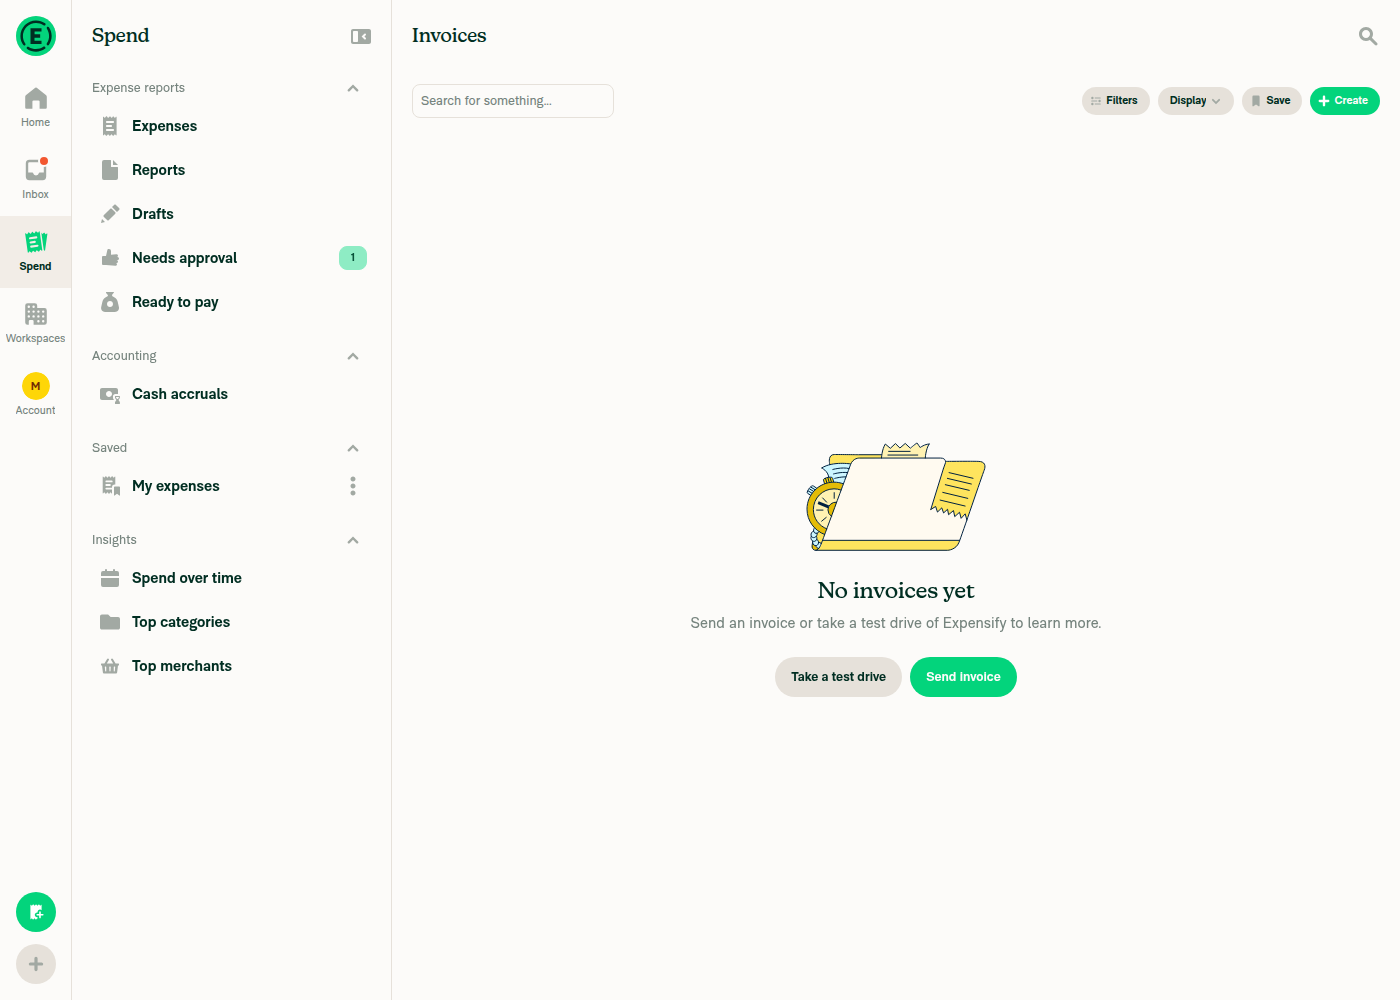Open Reports in the sidebar
This screenshot has width=1400, height=1000.
click(x=231, y=170)
